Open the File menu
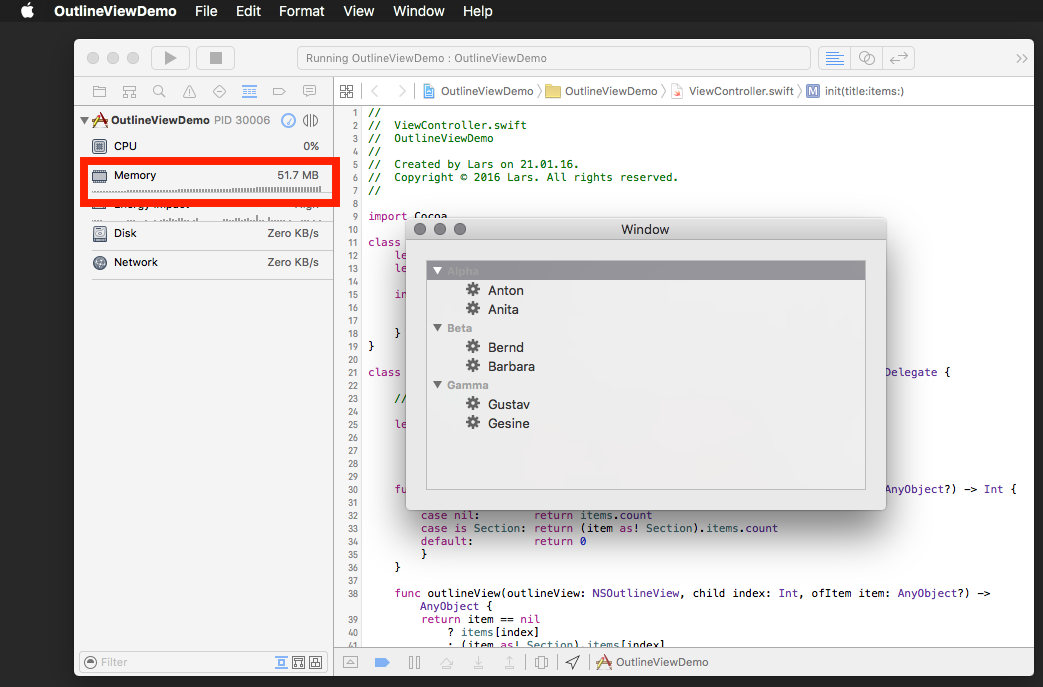1043x687 pixels. pos(206,11)
